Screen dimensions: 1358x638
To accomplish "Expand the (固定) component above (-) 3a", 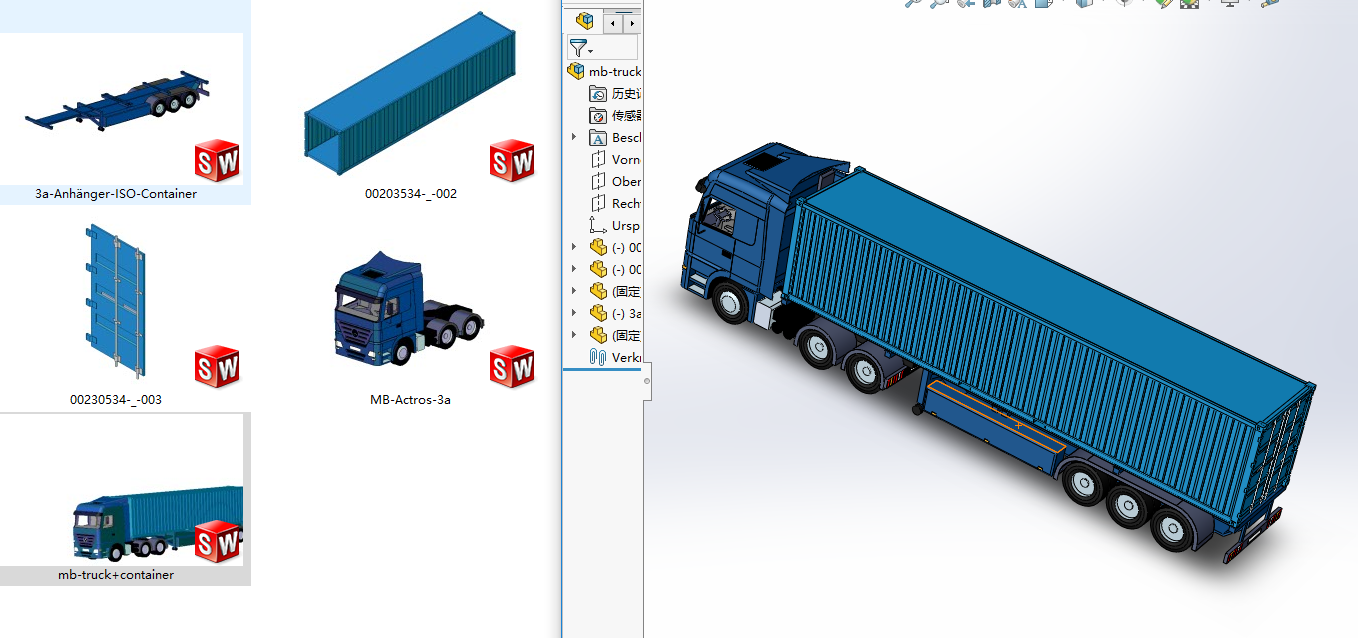I will (x=574, y=291).
